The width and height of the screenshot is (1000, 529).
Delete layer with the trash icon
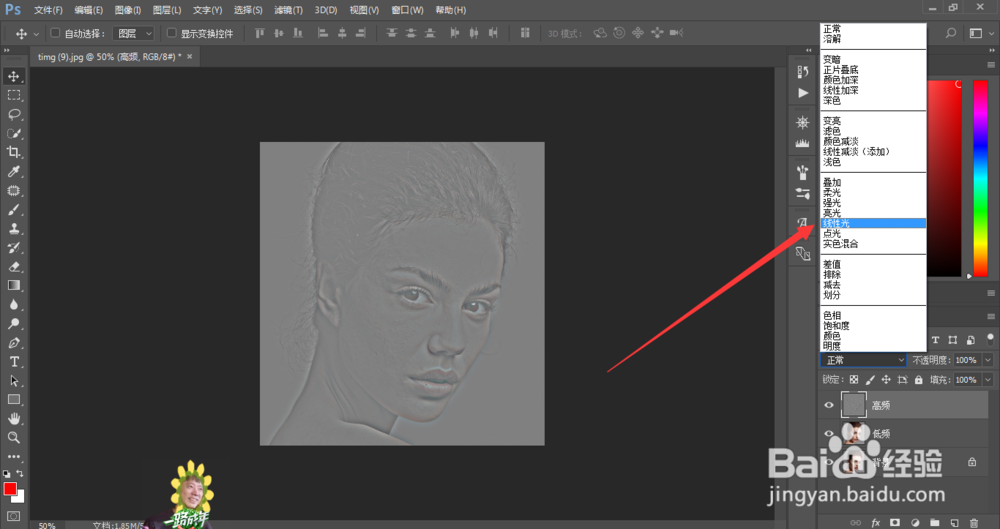(x=974, y=523)
